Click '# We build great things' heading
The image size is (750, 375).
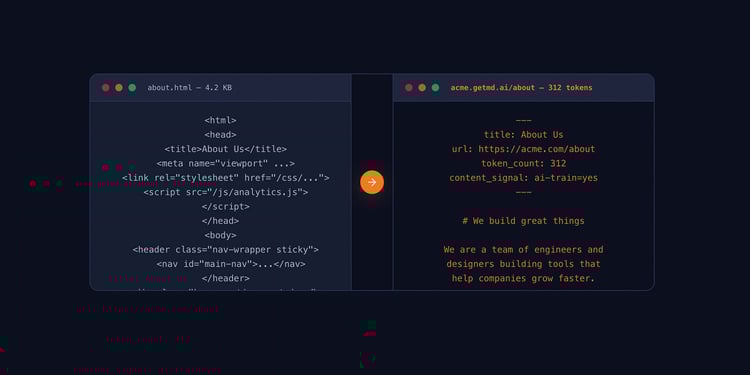click(524, 221)
